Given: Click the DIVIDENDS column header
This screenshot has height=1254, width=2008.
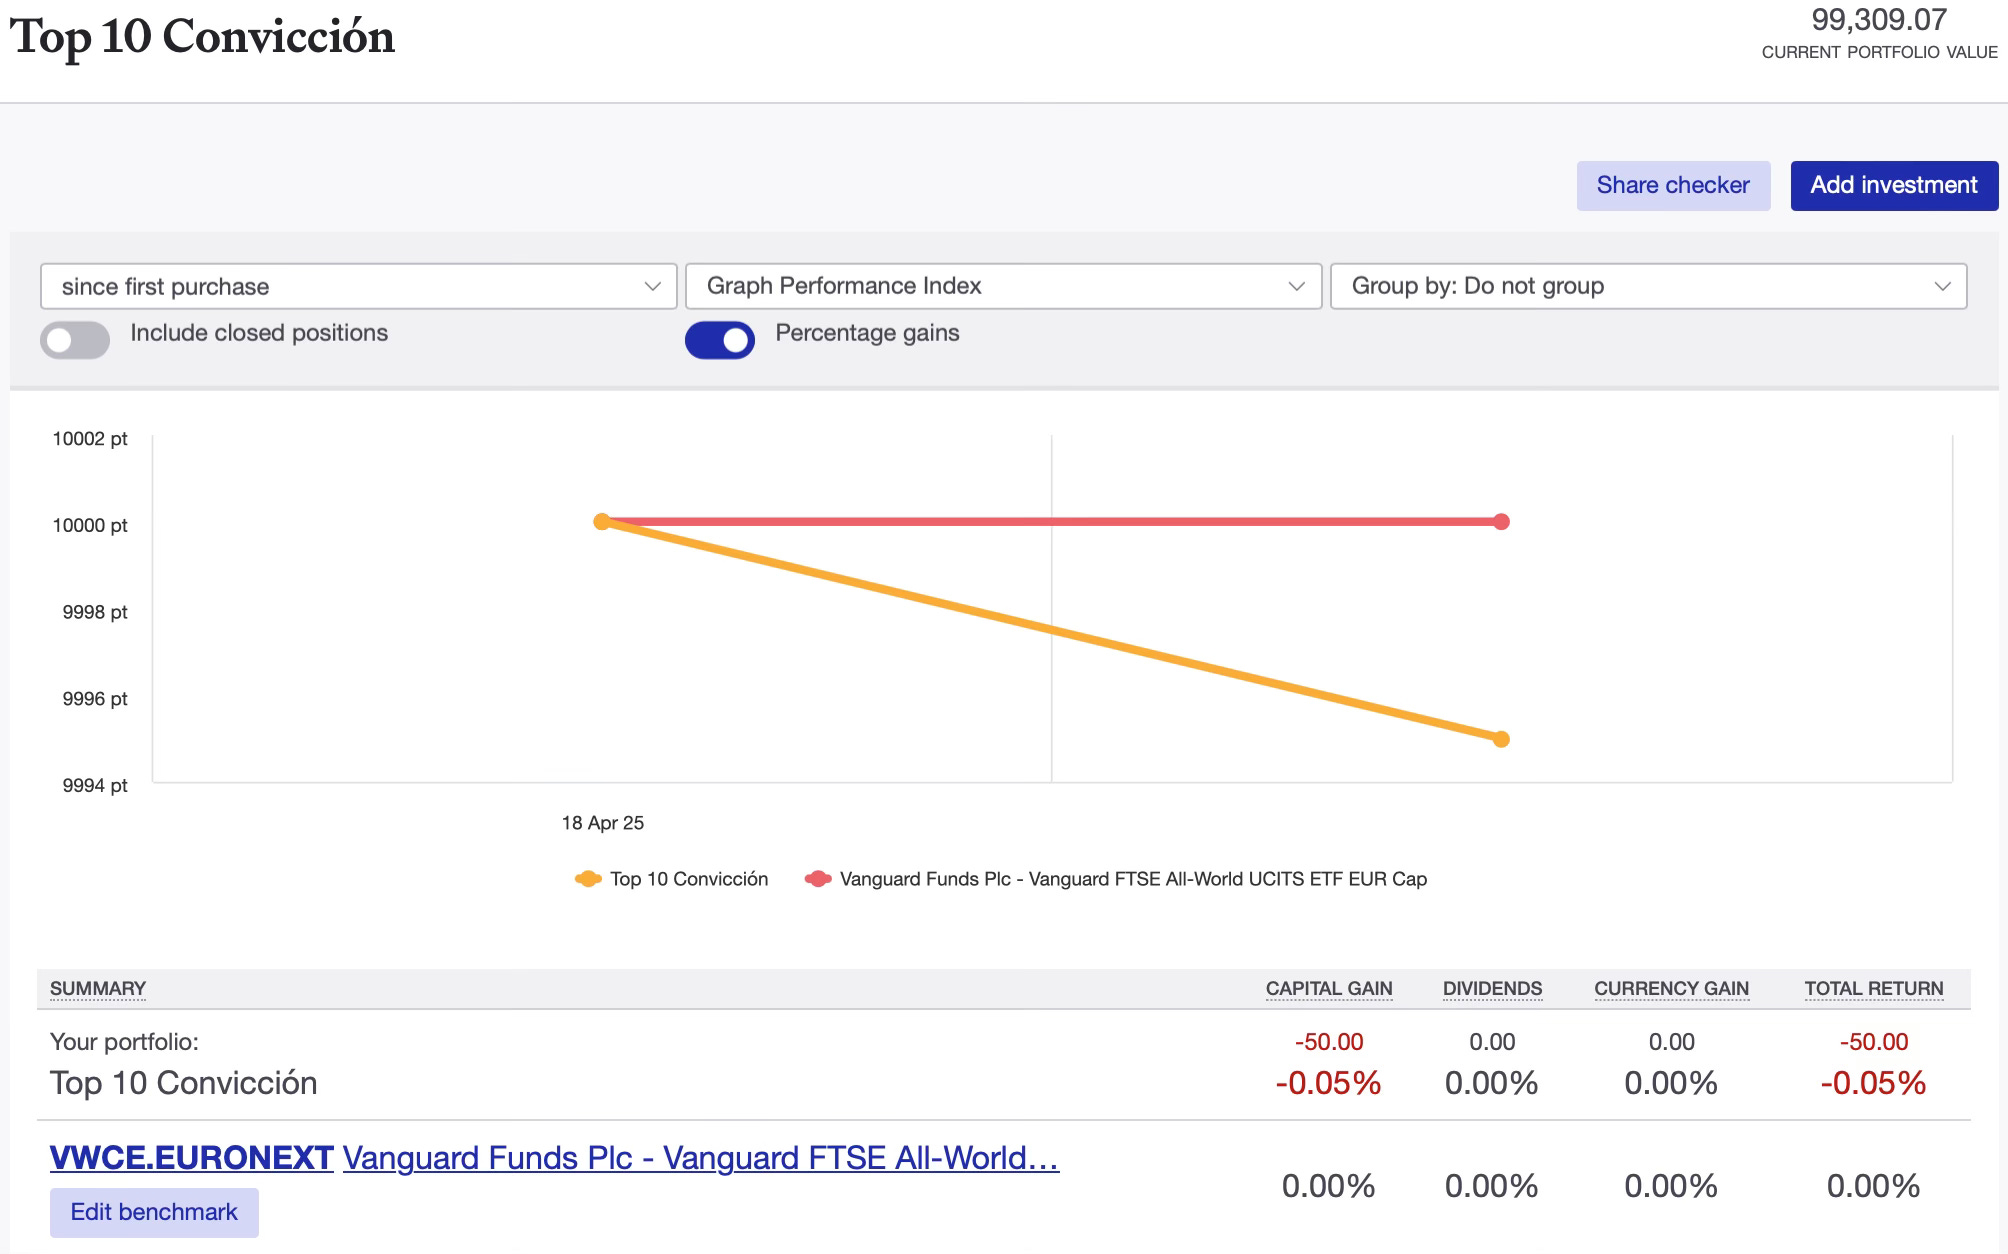Looking at the screenshot, I should tap(1491, 989).
